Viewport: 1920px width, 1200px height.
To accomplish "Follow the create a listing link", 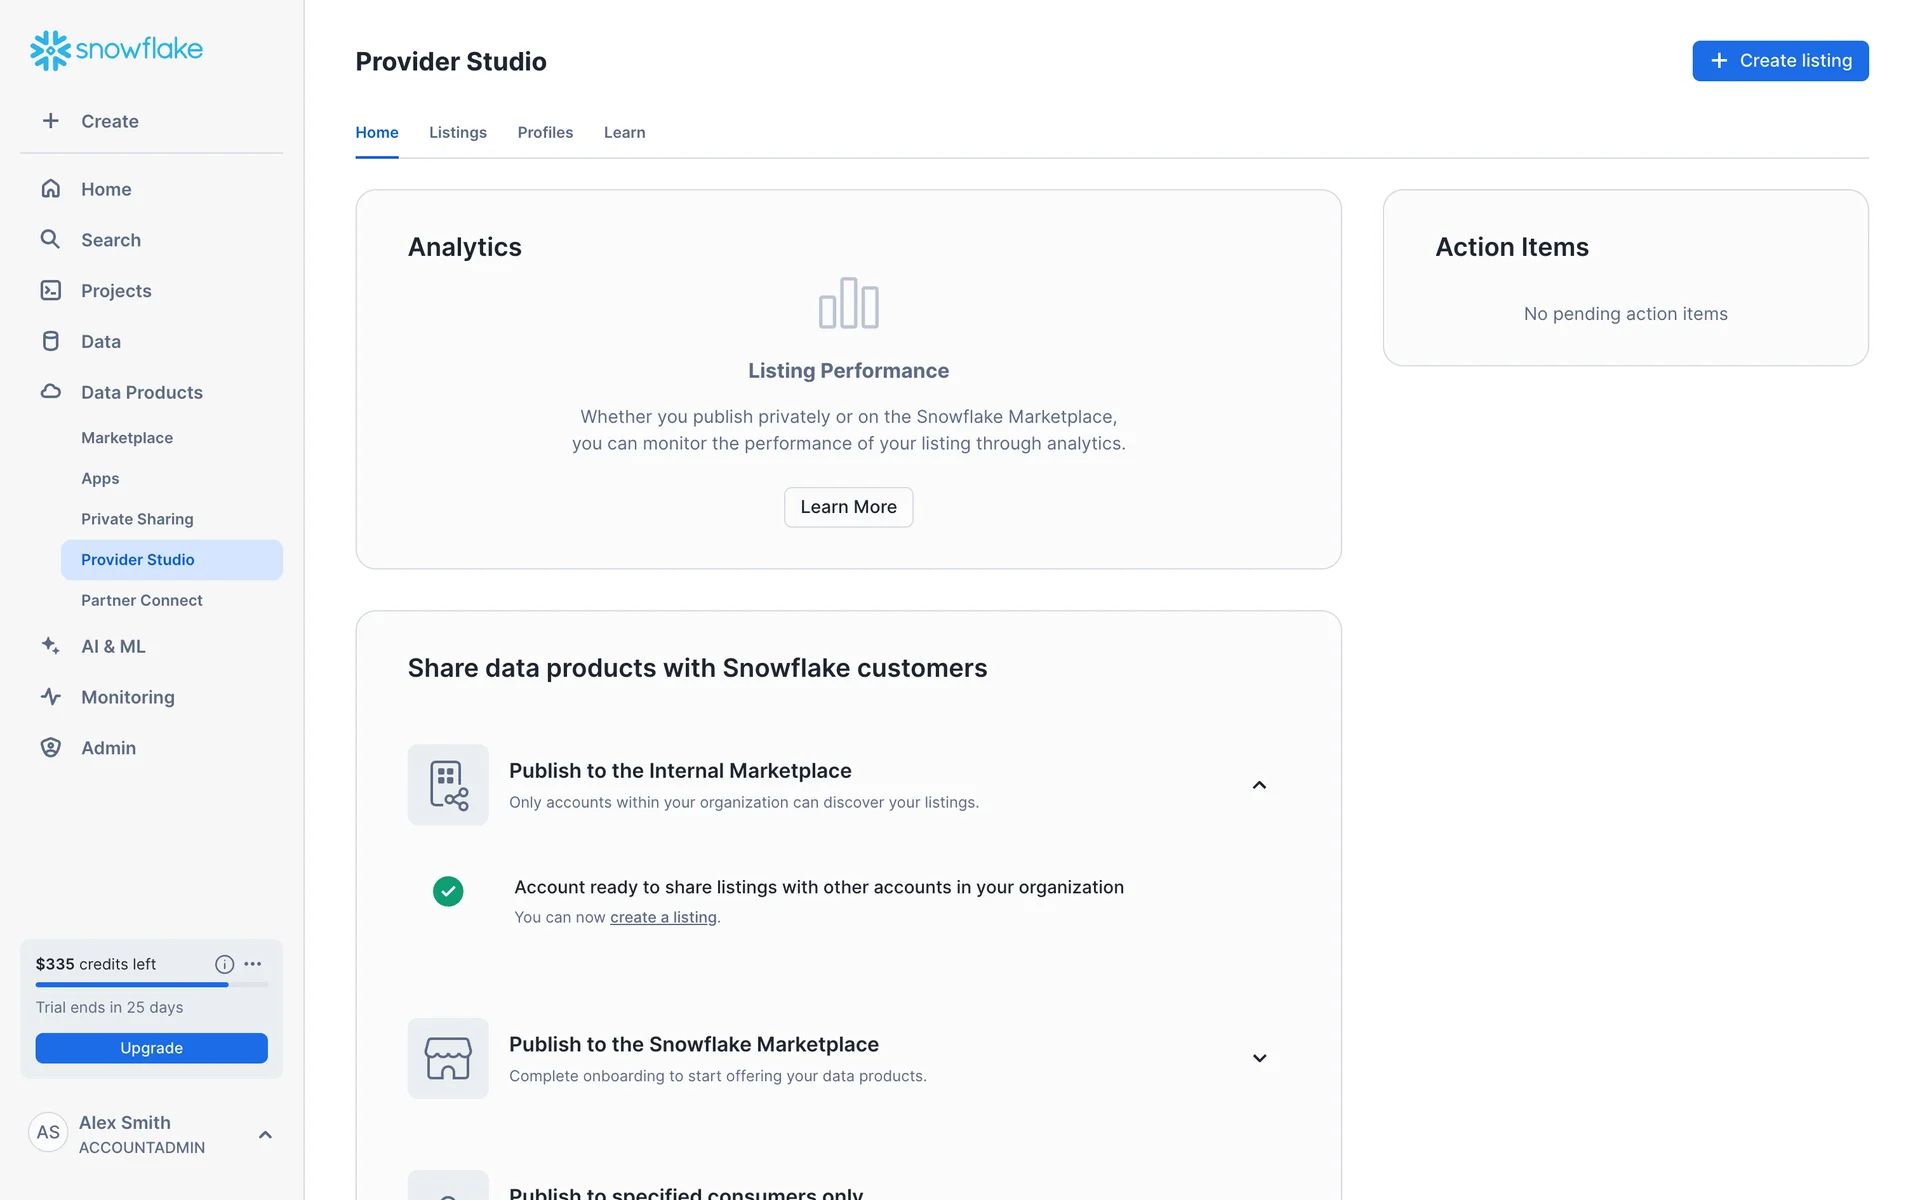I will coord(663,917).
